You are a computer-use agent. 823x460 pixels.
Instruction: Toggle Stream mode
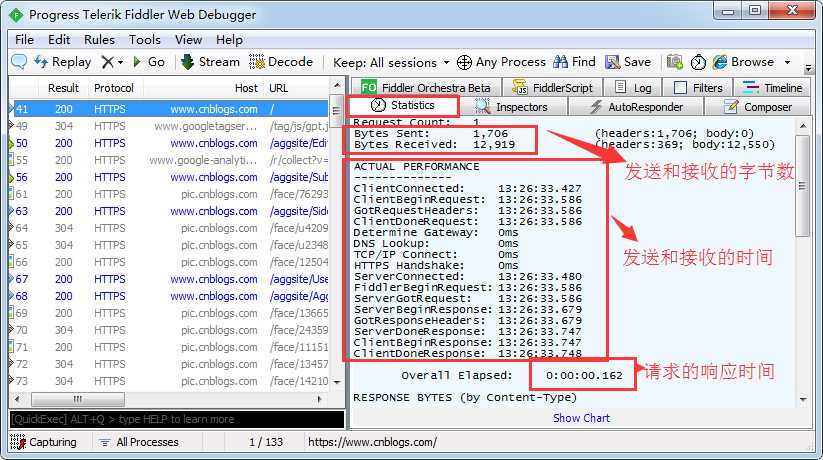[x=210, y=62]
